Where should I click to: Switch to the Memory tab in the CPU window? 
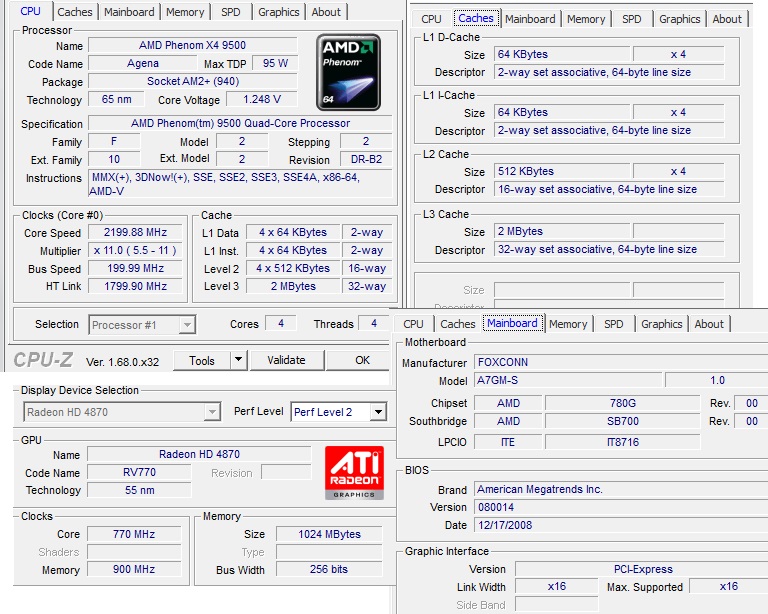click(x=185, y=12)
